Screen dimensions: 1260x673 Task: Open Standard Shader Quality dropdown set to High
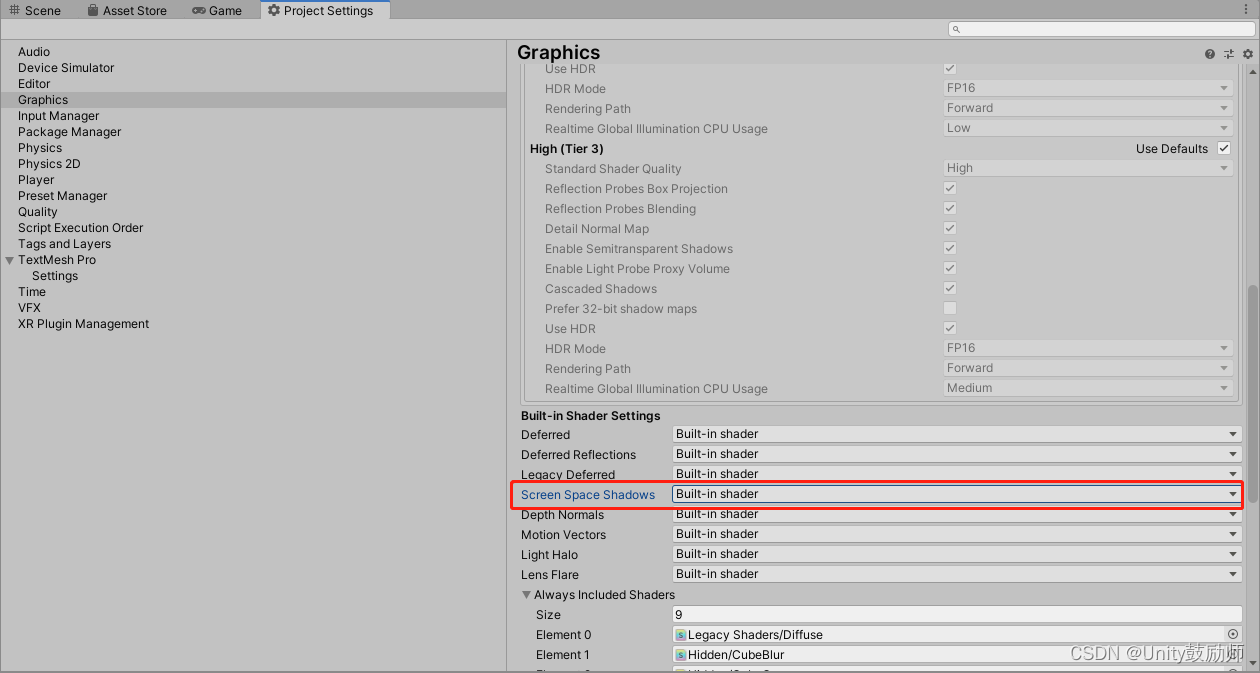pos(1087,168)
